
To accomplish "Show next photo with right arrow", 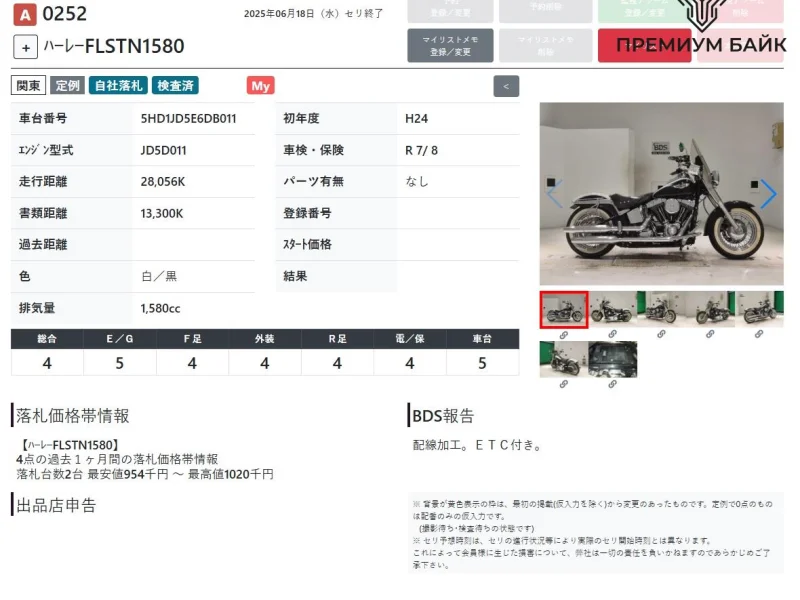I will (767, 194).
